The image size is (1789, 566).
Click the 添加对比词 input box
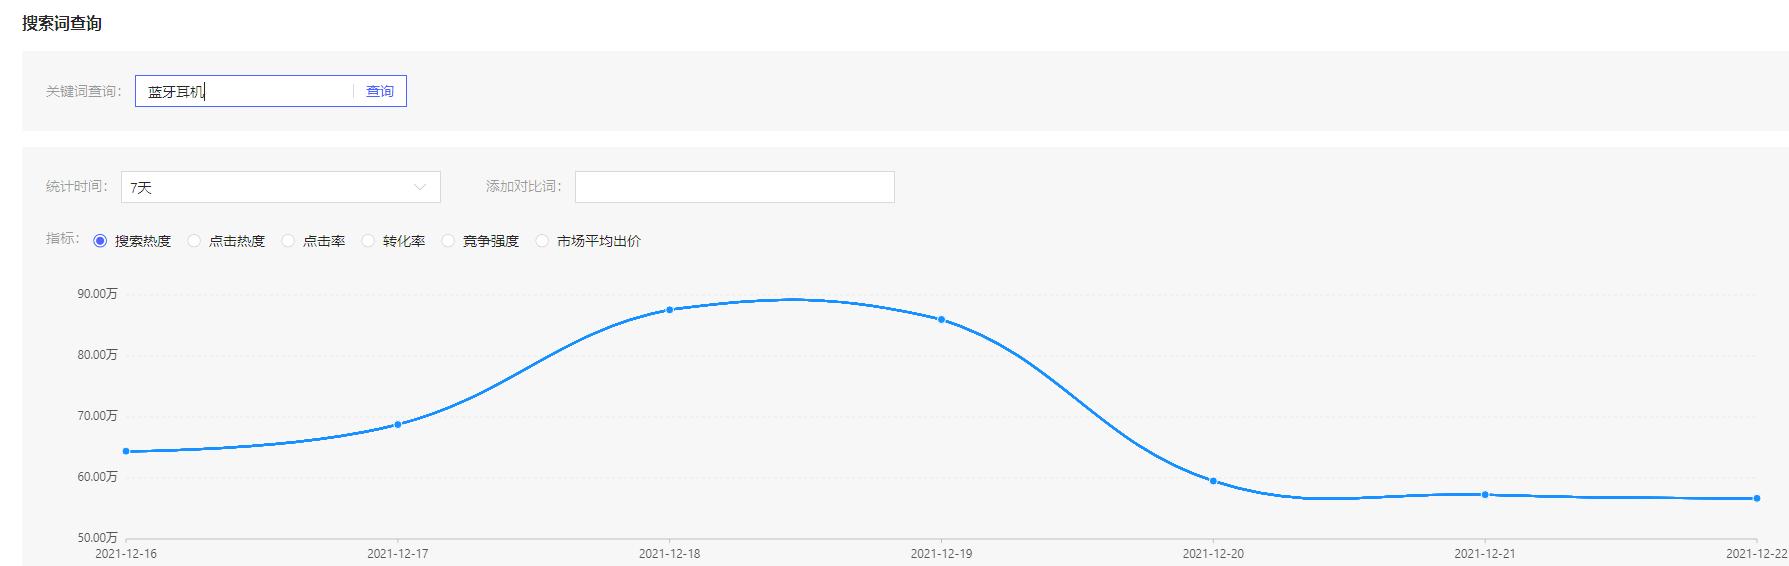coord(734,187)
